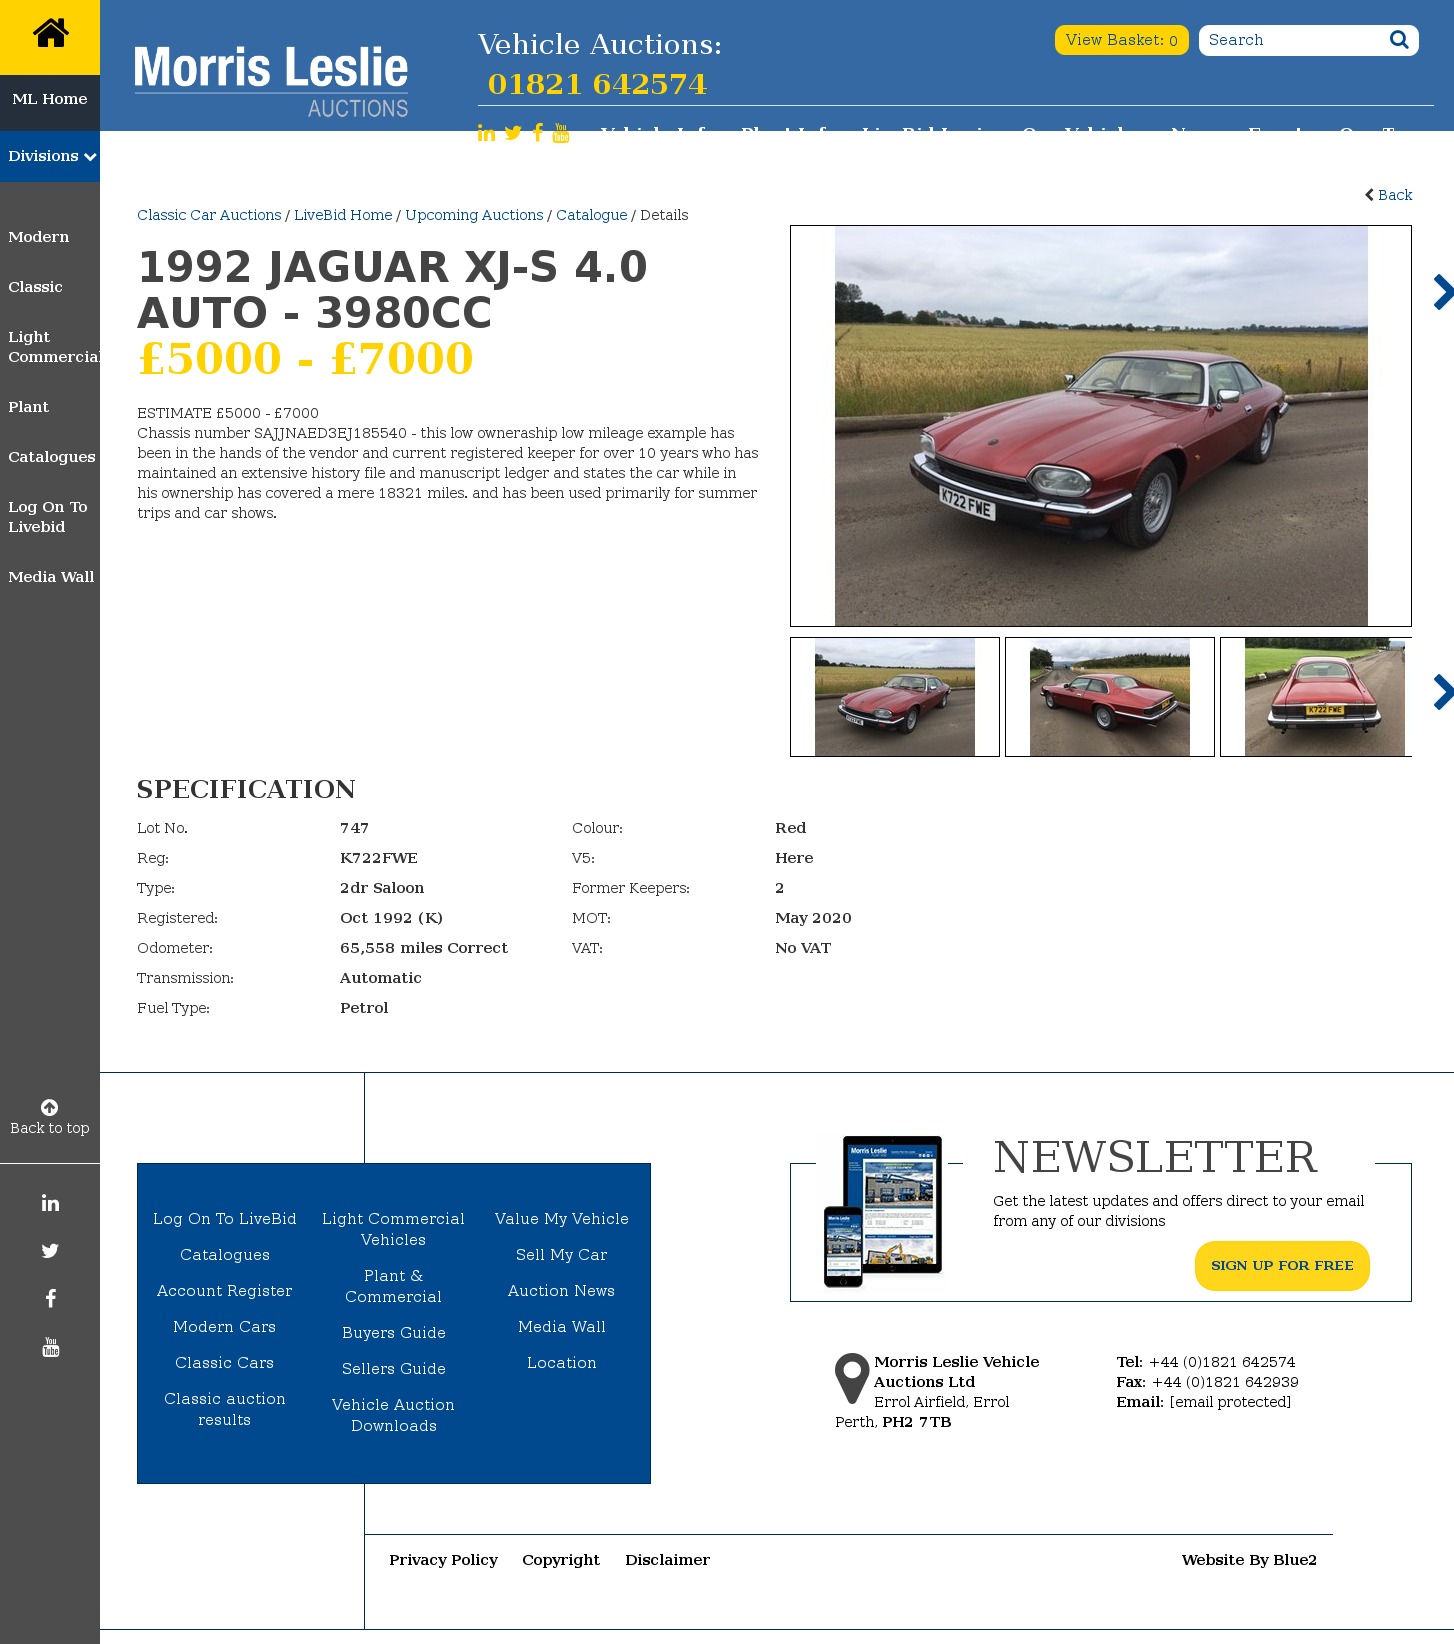Select third thumbnail of rear view
The height and width of the screenshot is (1644, 1454).
pos(1317,697)
